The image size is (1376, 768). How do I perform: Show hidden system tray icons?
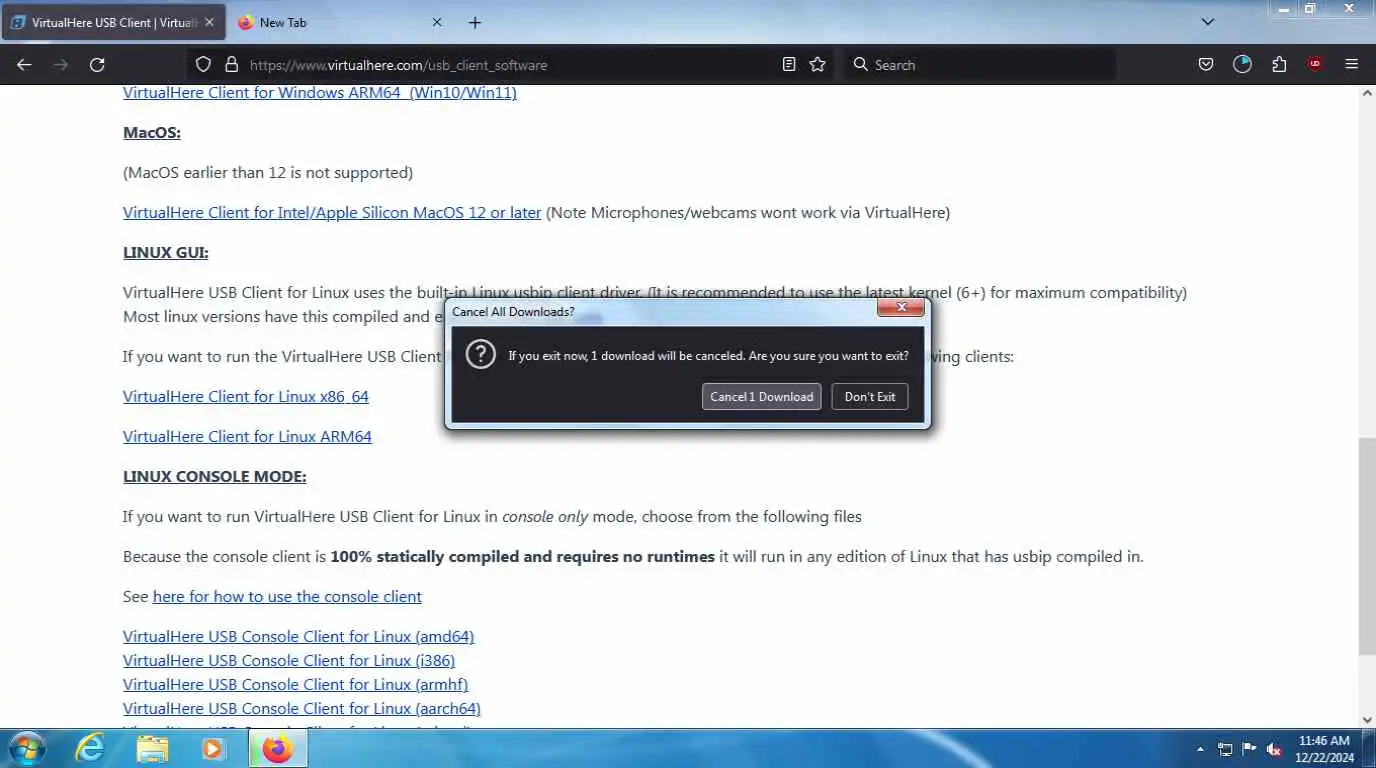click(x=1200, y=749)
